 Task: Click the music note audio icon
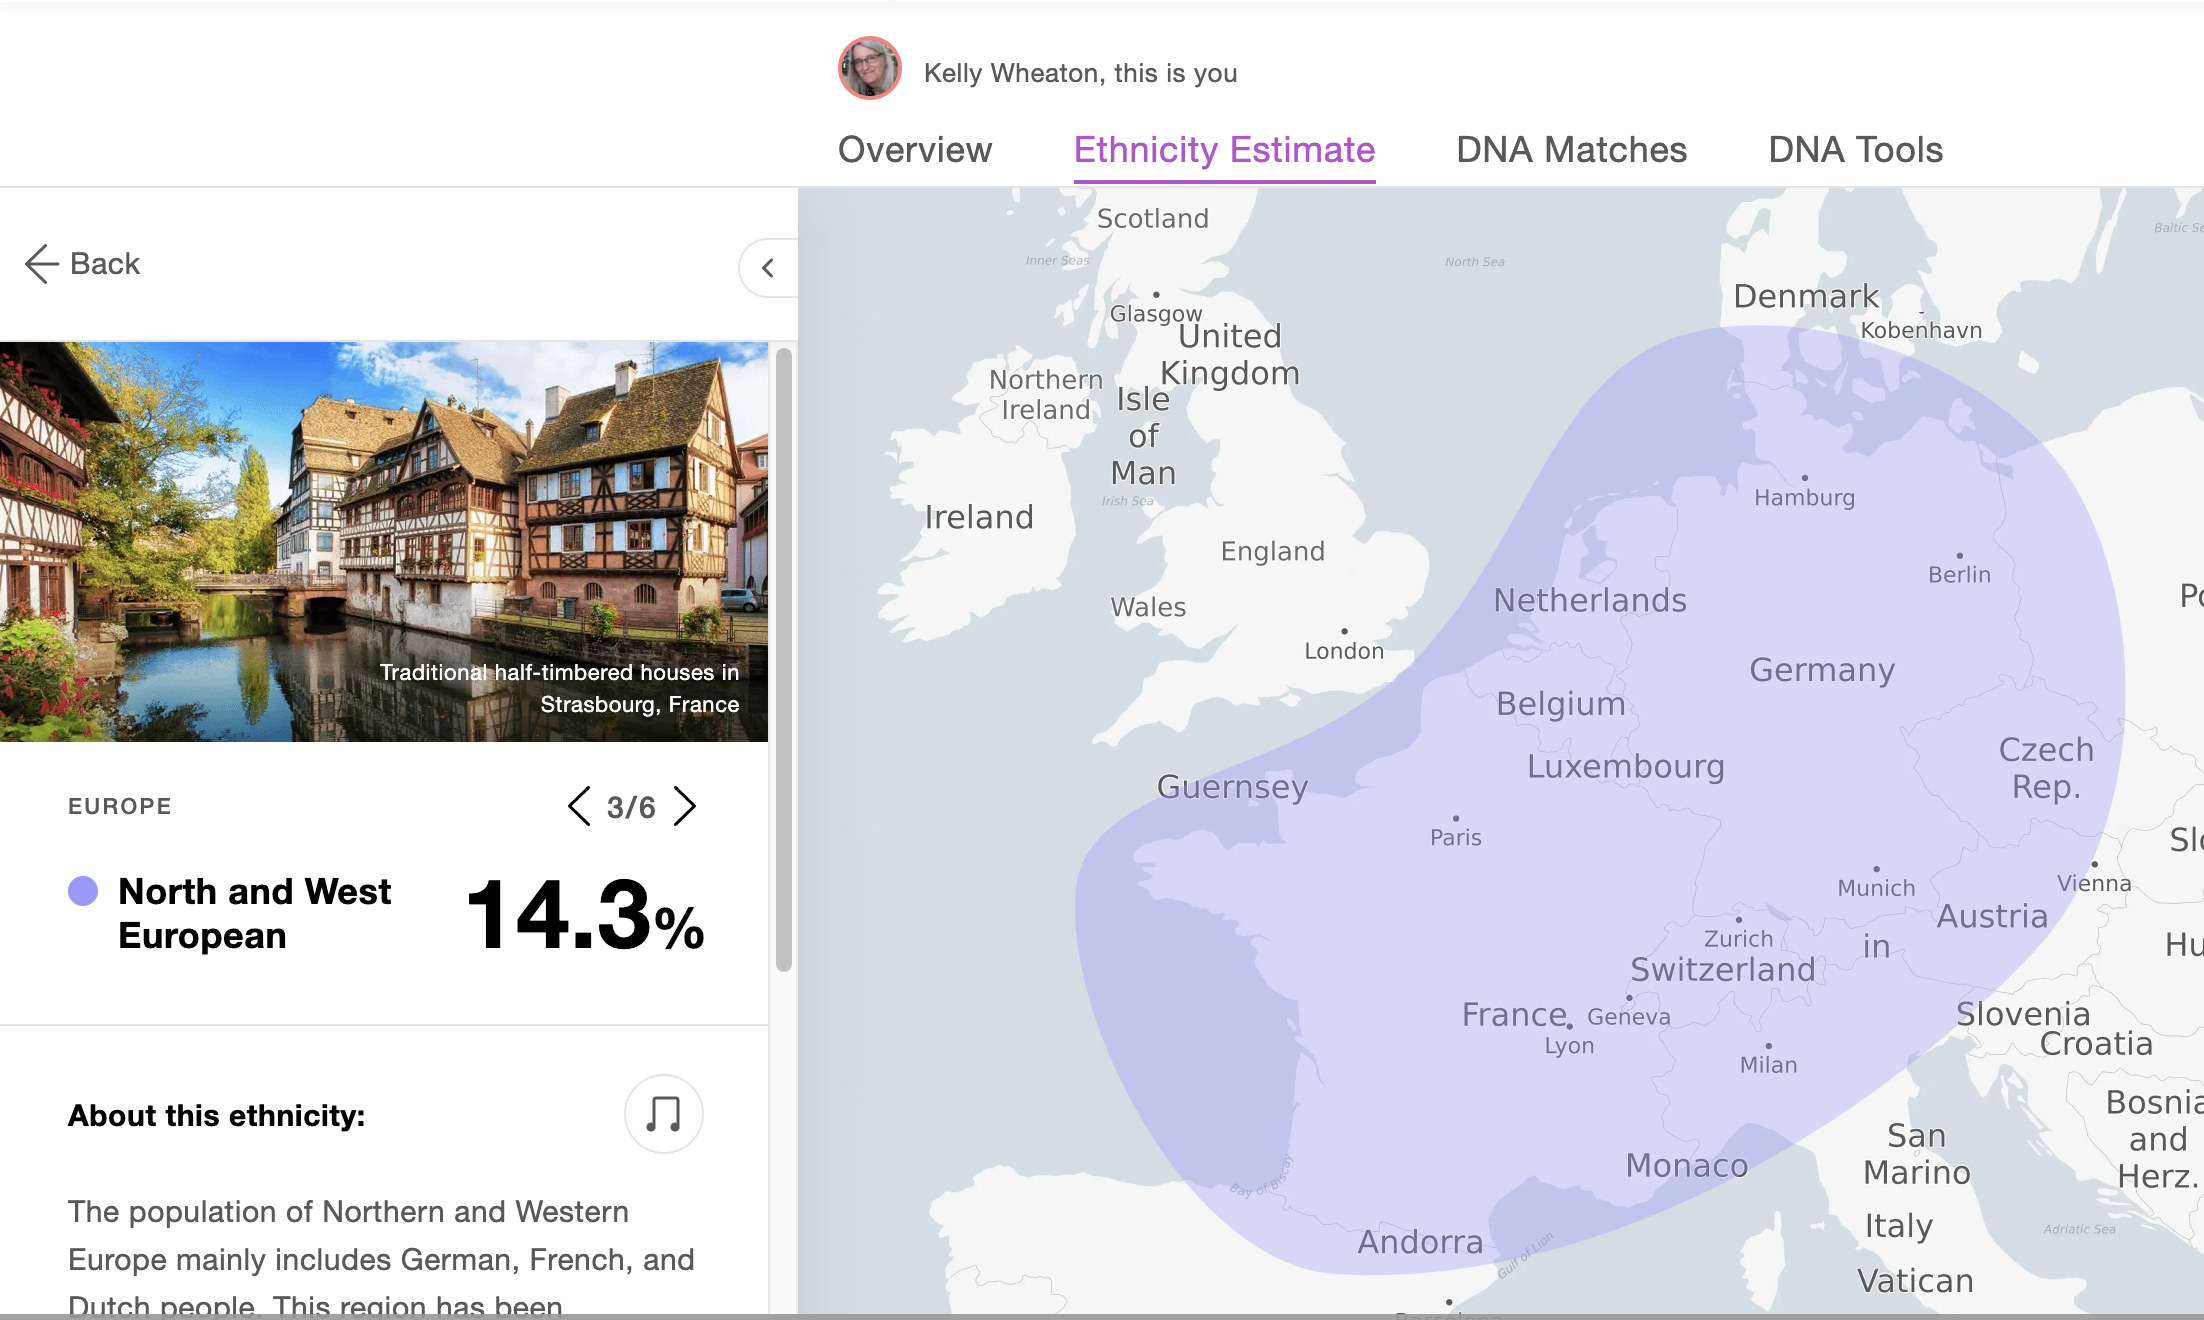pos(663,1113)
